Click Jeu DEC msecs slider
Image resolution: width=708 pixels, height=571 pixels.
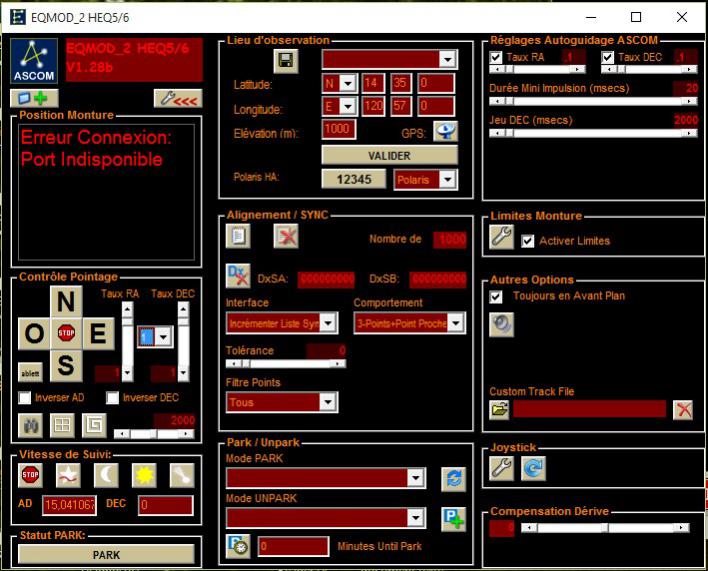click(x=593, y=133)
